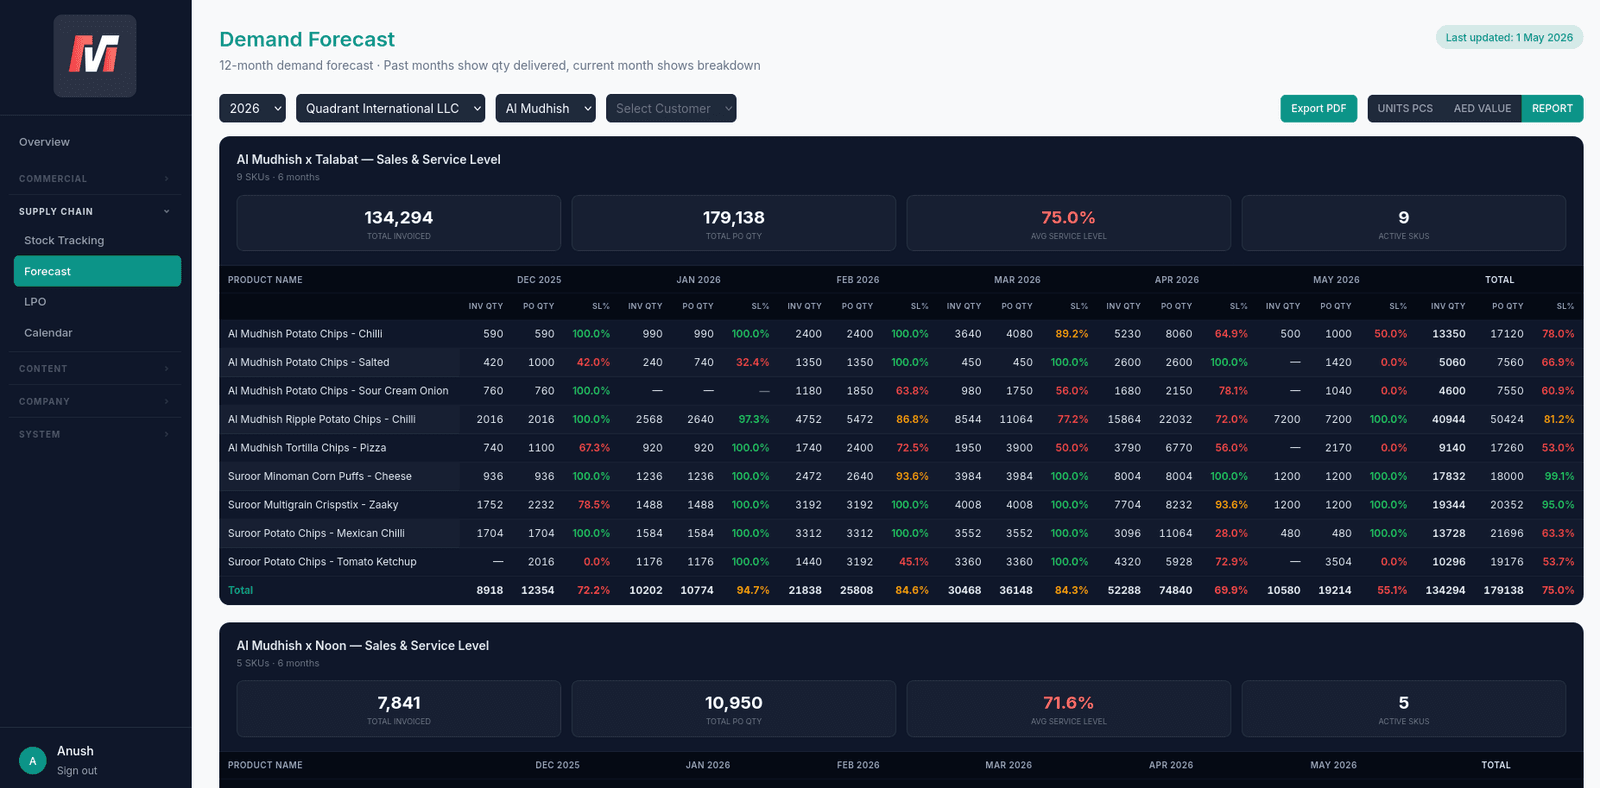Screen dimensions: 1600x788
Task: Select the Report view tab
Action: [1552, 108]
